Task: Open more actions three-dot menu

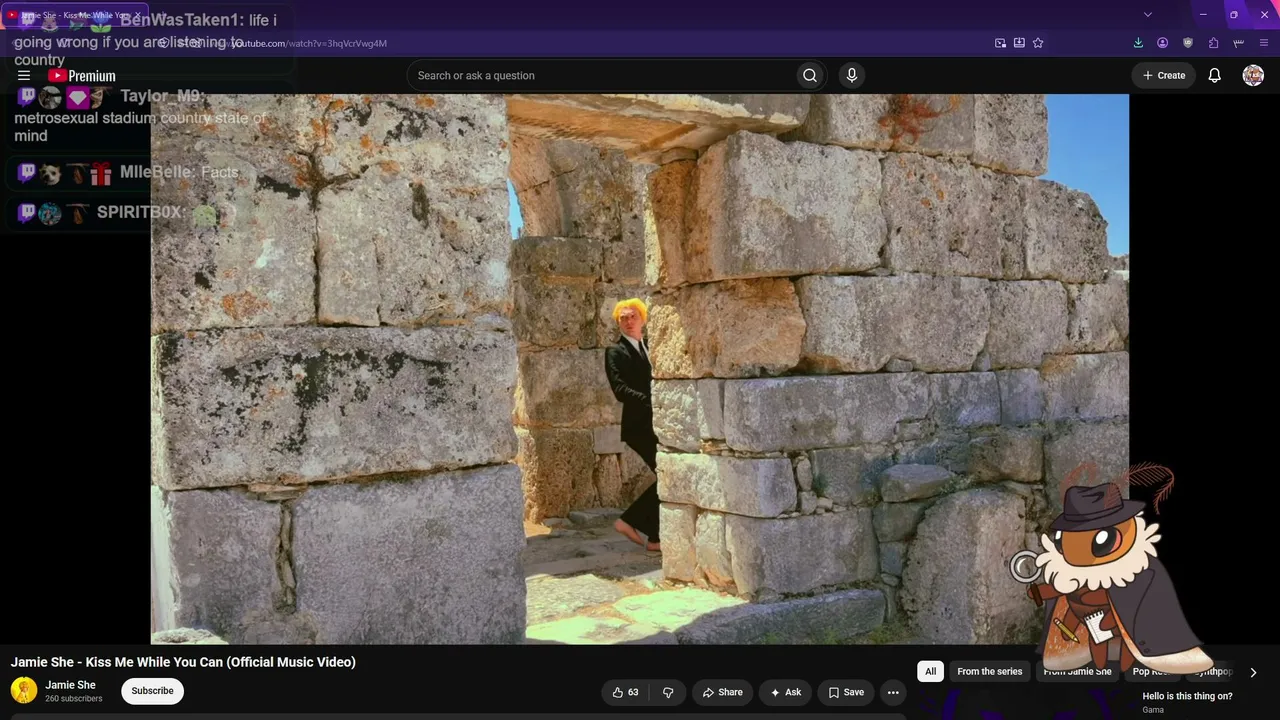Action: [893, 692]
